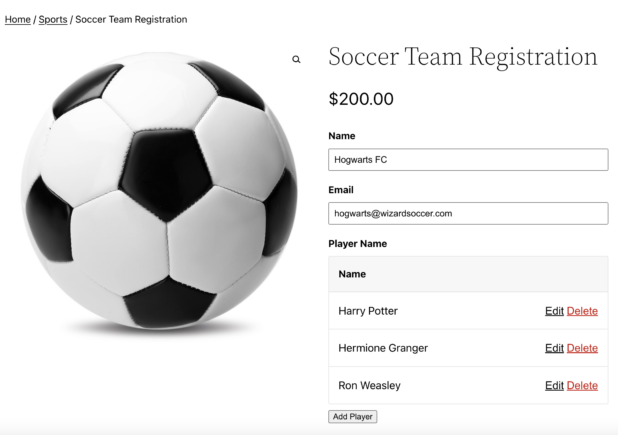Click the Email field label
The height and width of the screenshot is (435, 618).
pos(342,189)
